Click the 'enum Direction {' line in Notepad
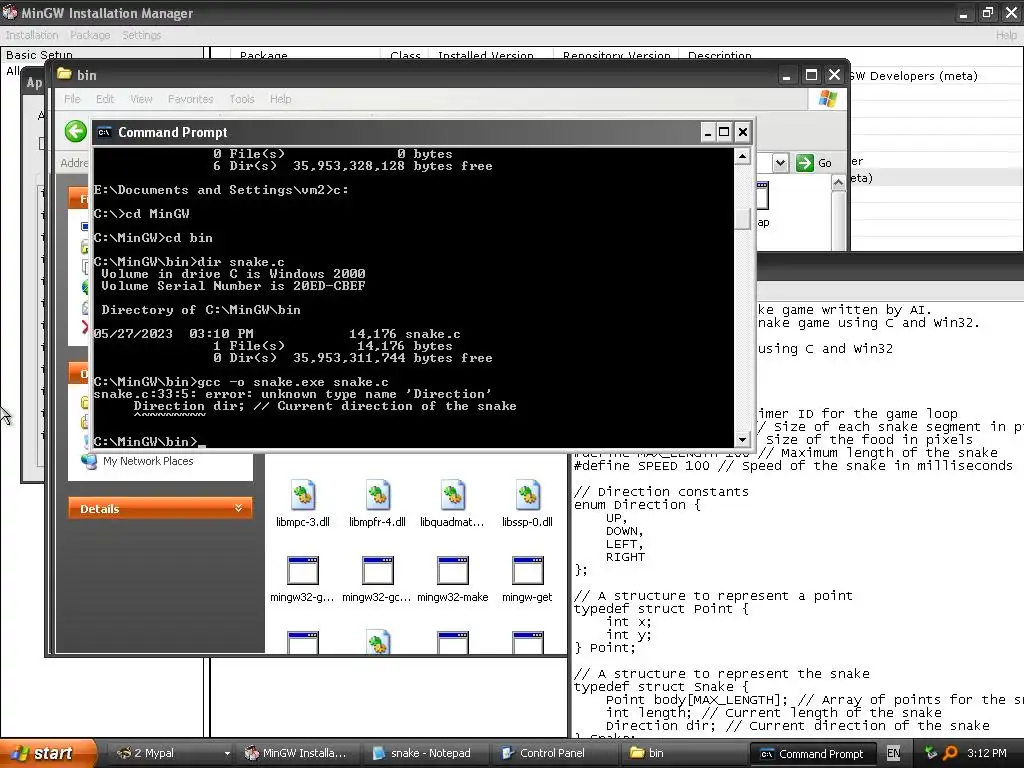1024x768 pixels. [x=637, y=505]
